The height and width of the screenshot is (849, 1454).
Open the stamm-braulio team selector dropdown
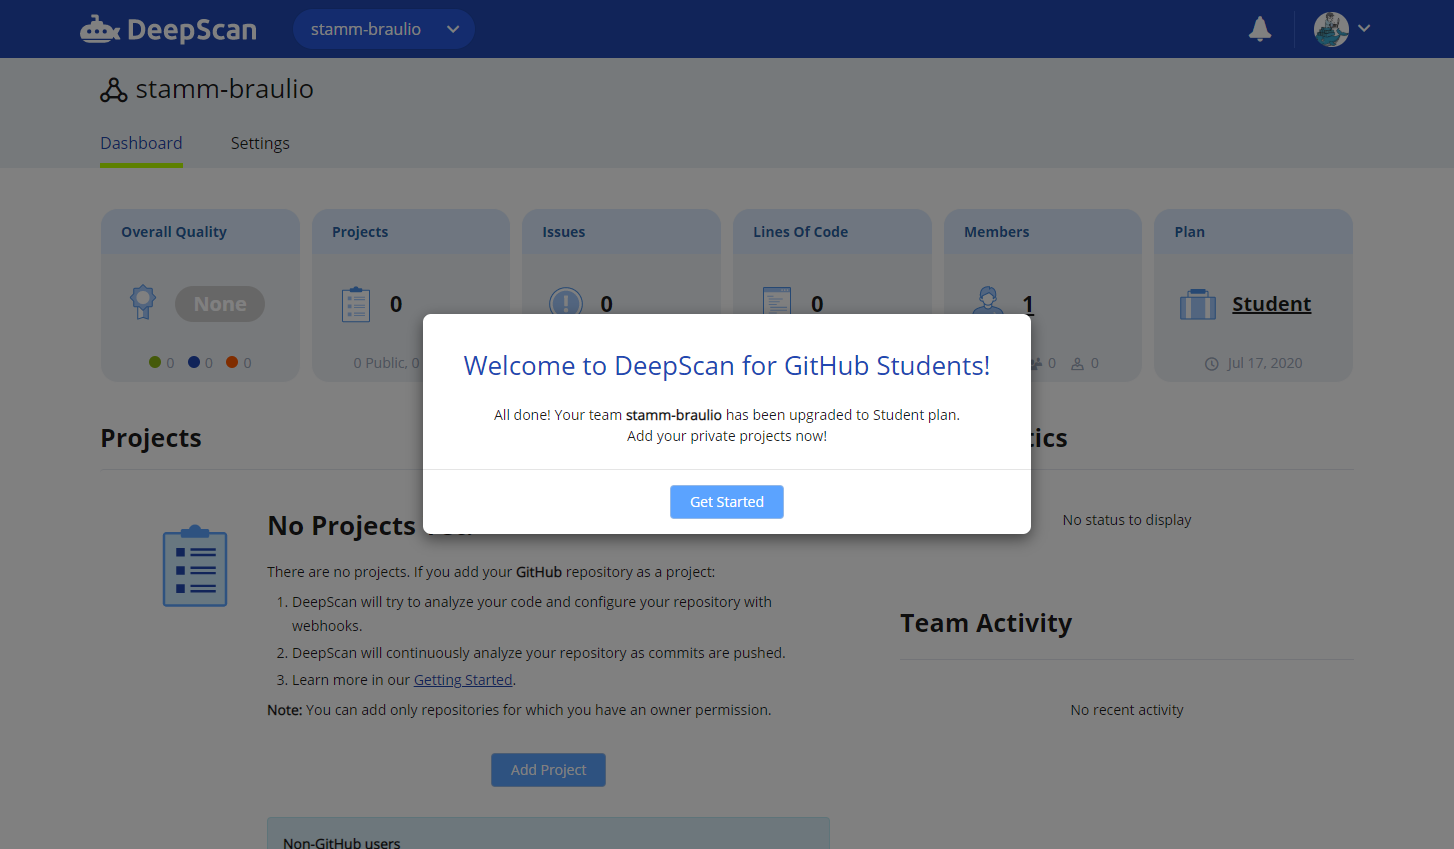pos(384,29)
